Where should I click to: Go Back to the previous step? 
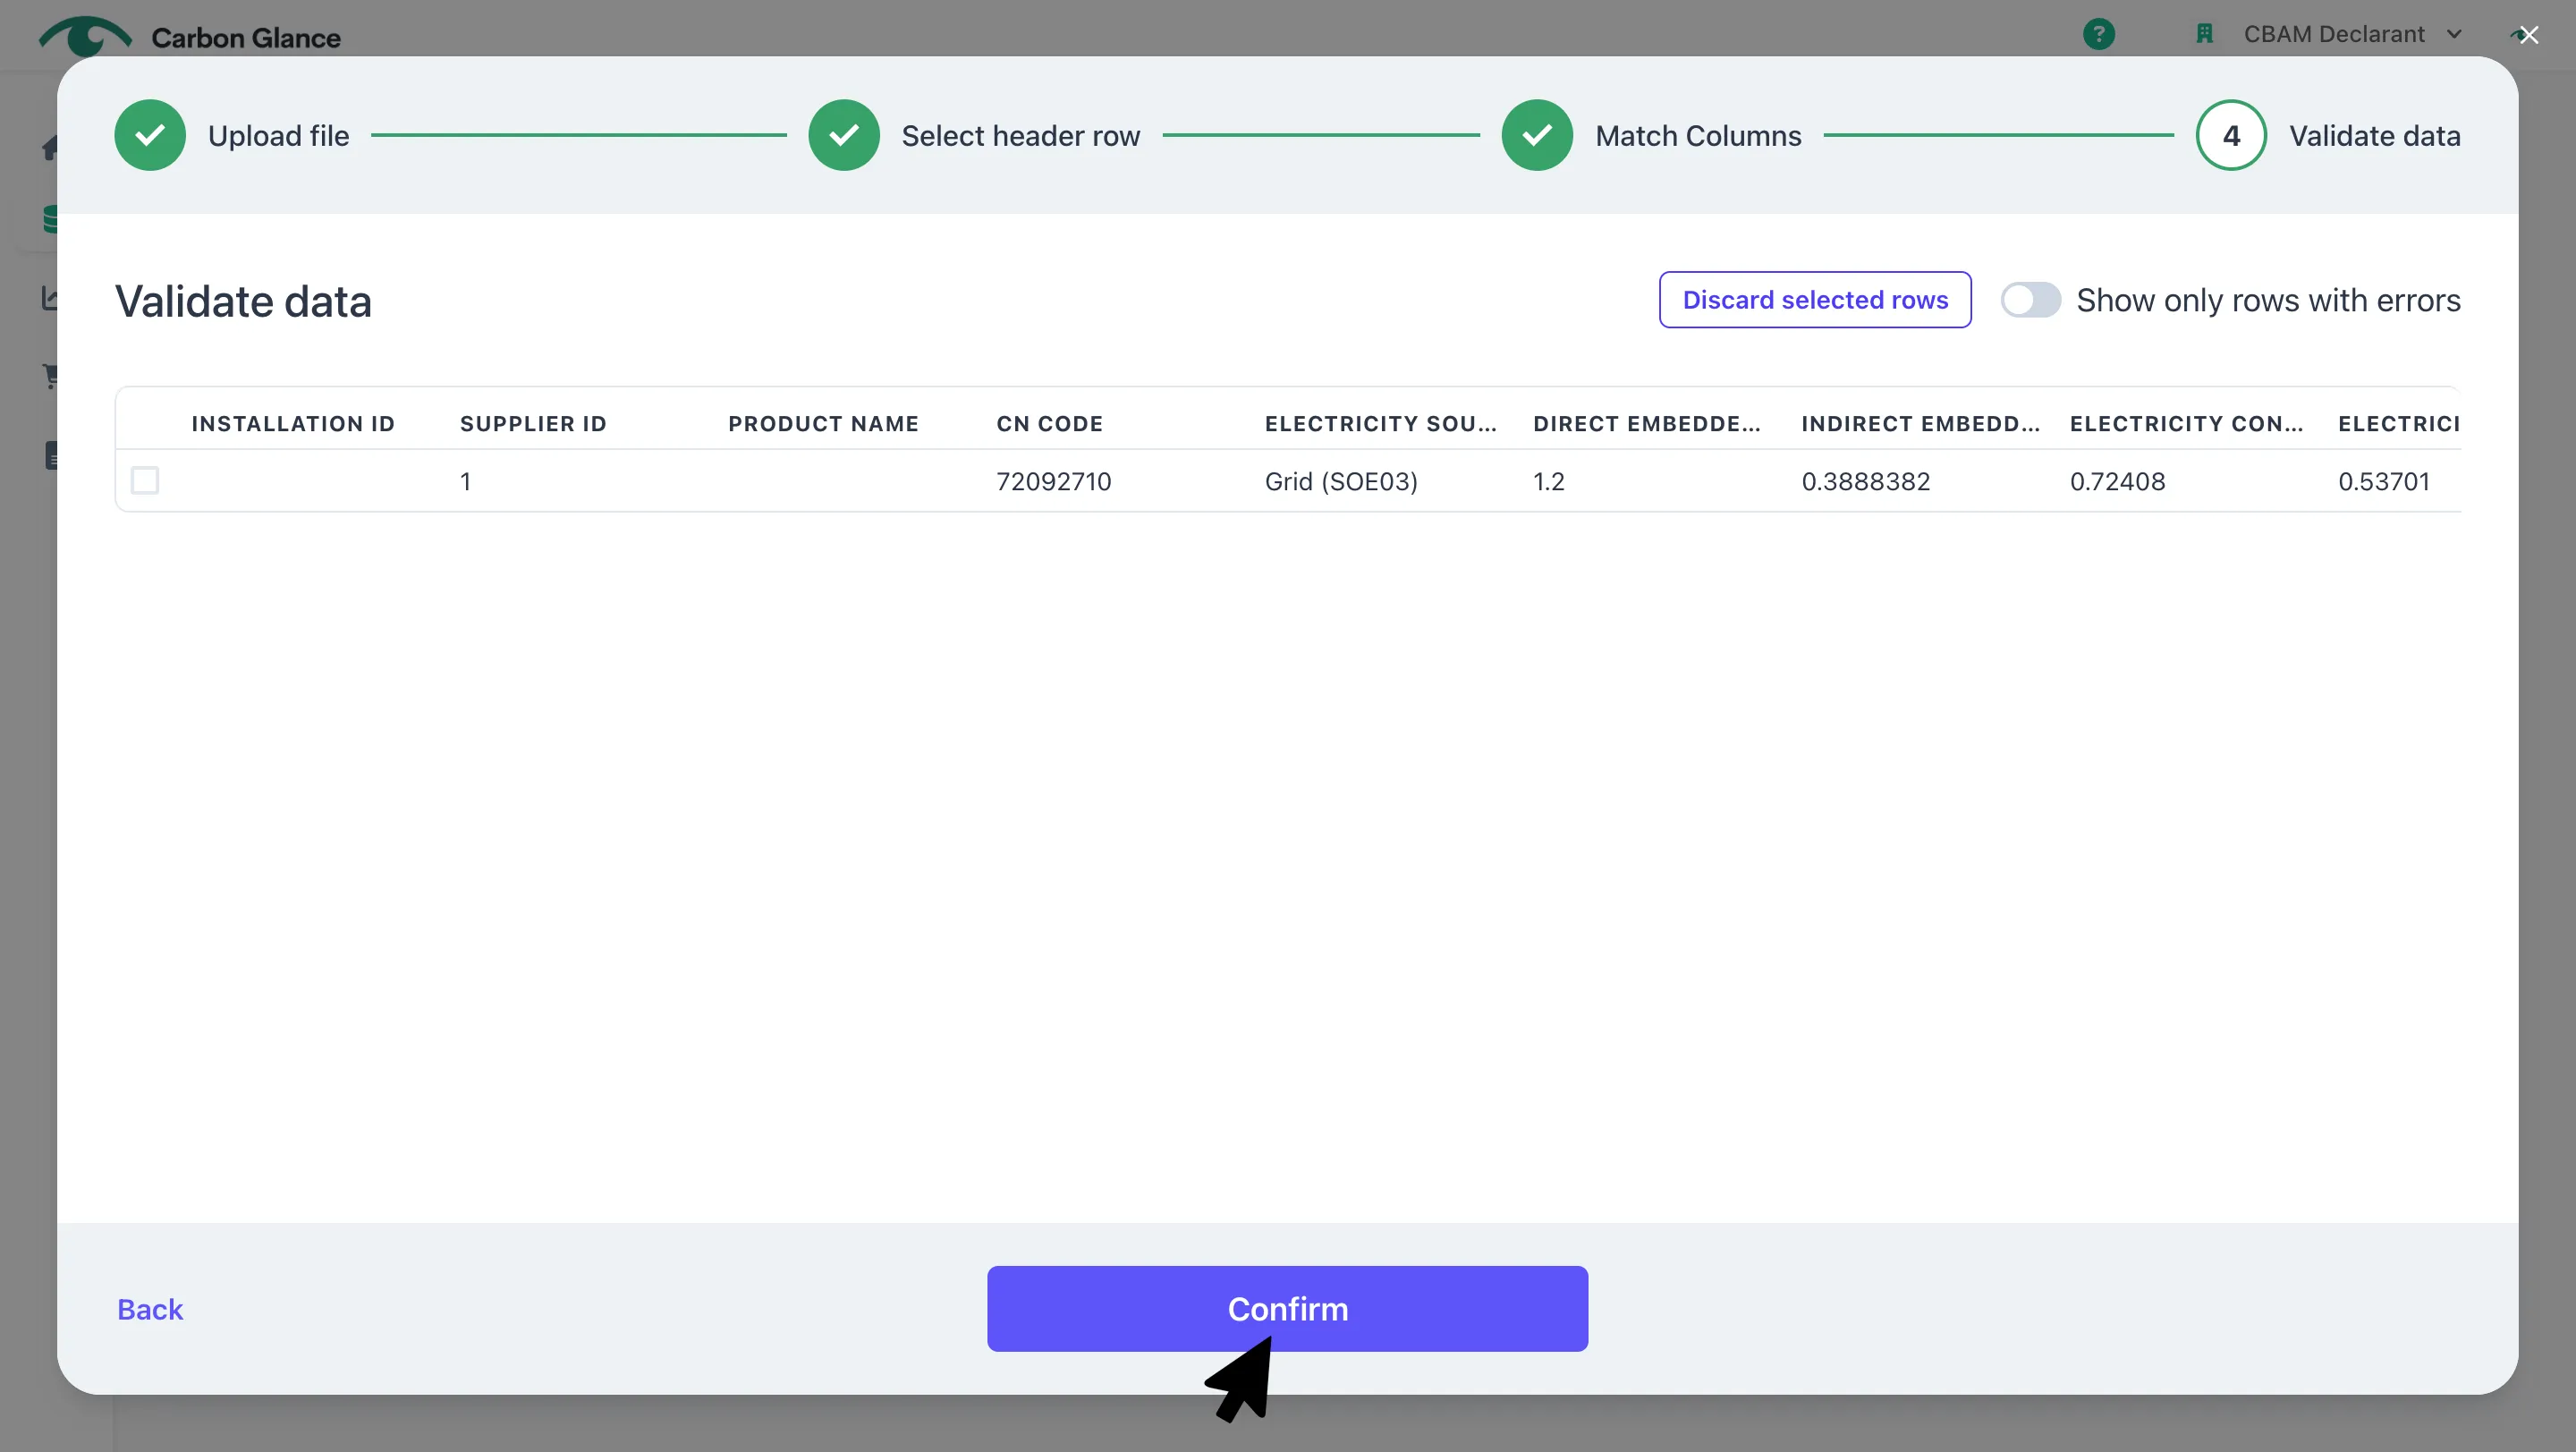click(150, 1309)
